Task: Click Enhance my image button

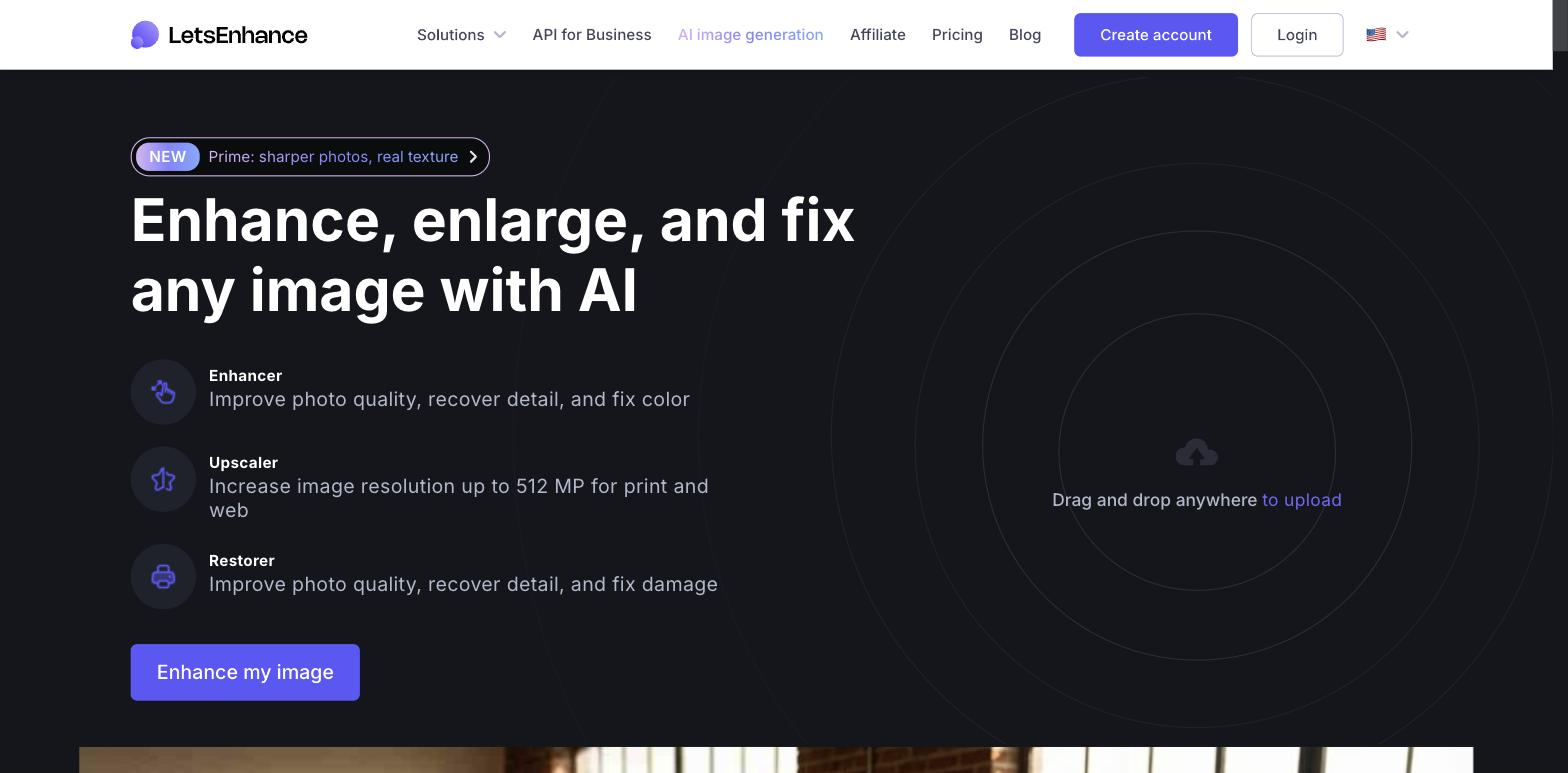Action: [x=245, y=672]
